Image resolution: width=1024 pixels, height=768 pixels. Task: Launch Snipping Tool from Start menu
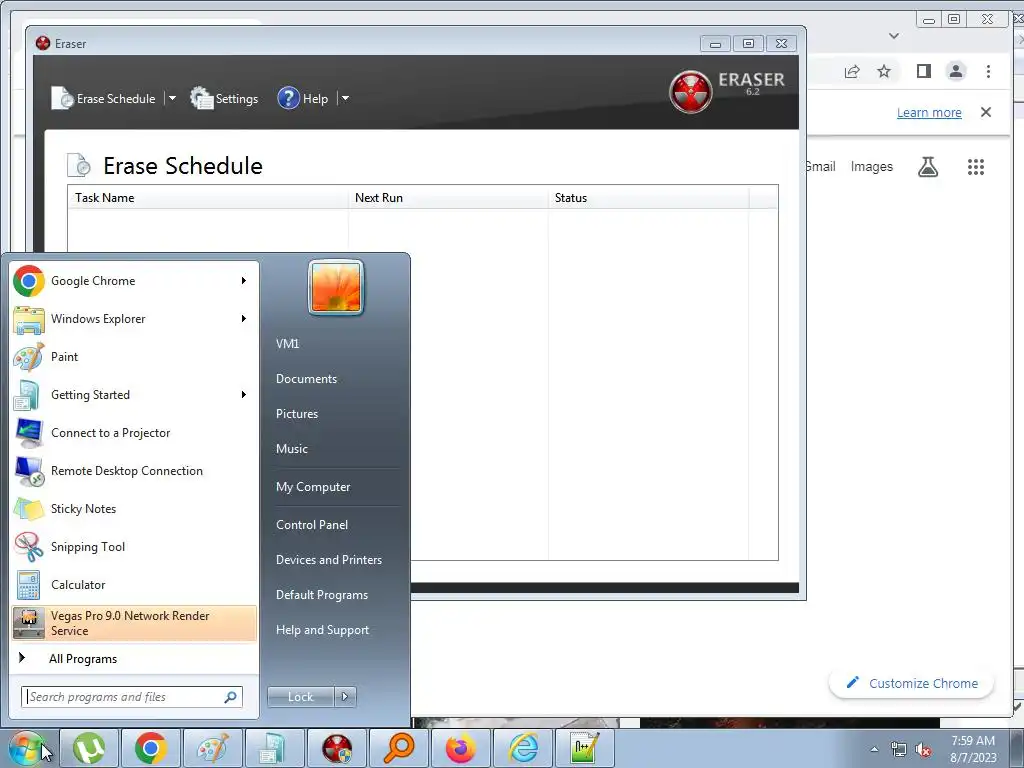coord(134,547)
